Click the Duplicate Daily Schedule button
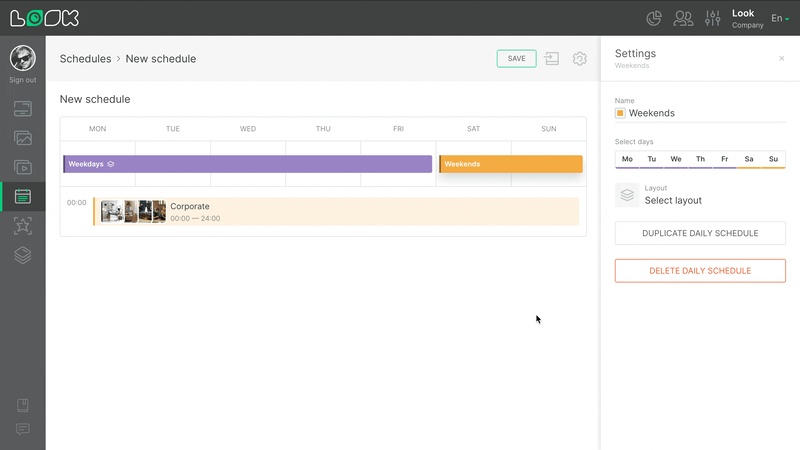 pyautogui.click(x=700, y=233)
